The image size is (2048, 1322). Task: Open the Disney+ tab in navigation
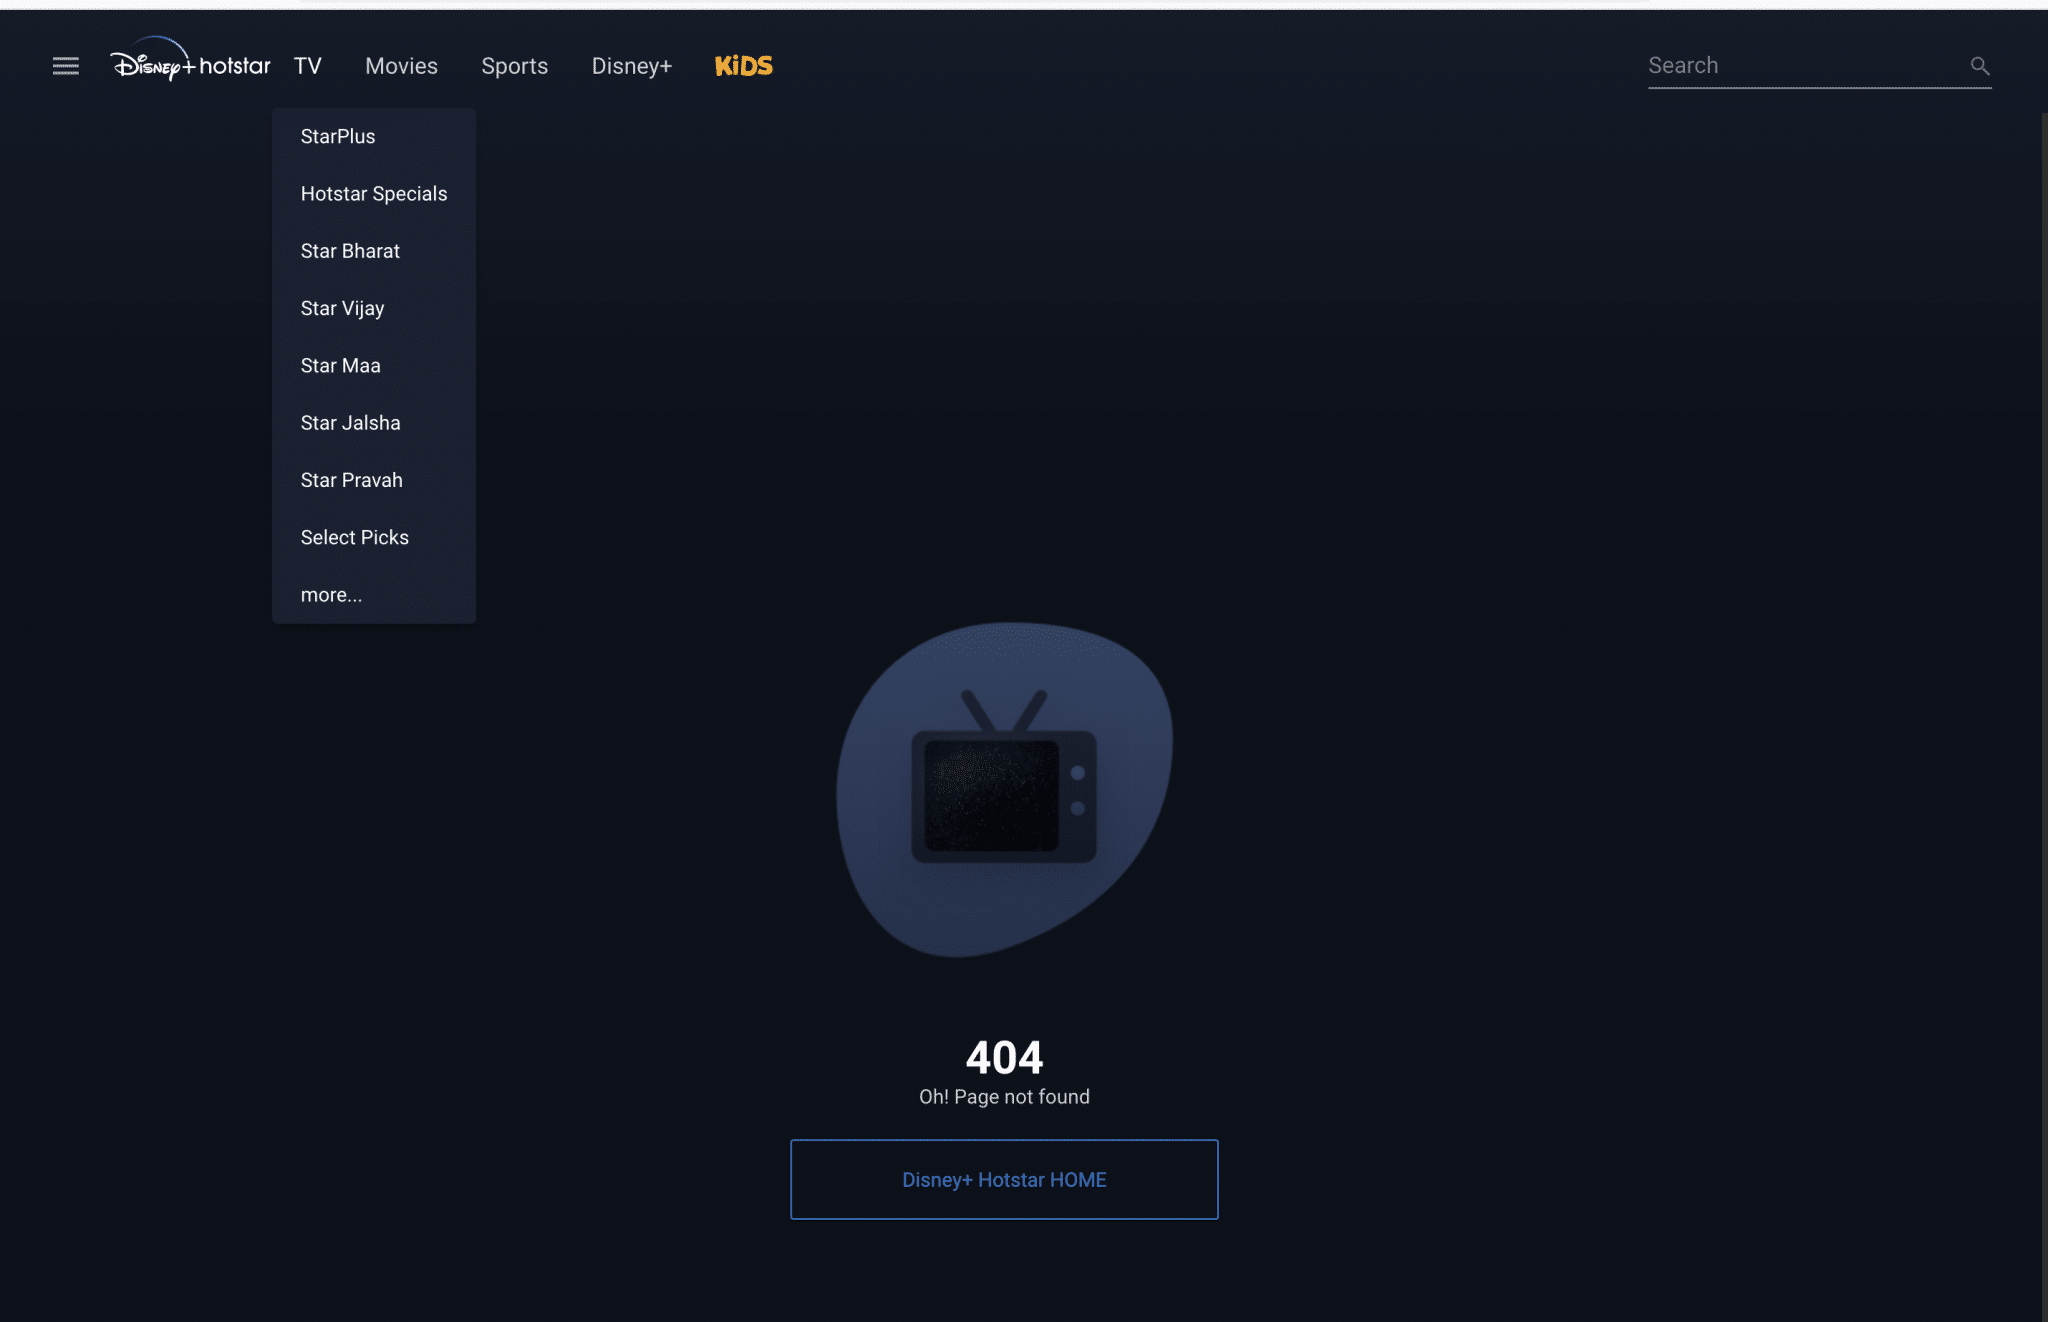[x=631, y=65]
